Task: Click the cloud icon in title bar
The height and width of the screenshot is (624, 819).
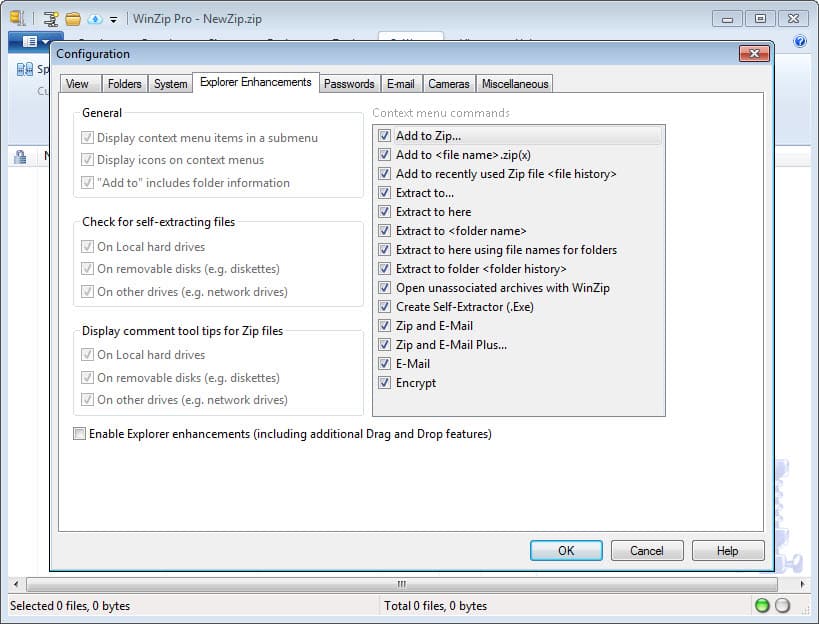Action: click(95, 19)
